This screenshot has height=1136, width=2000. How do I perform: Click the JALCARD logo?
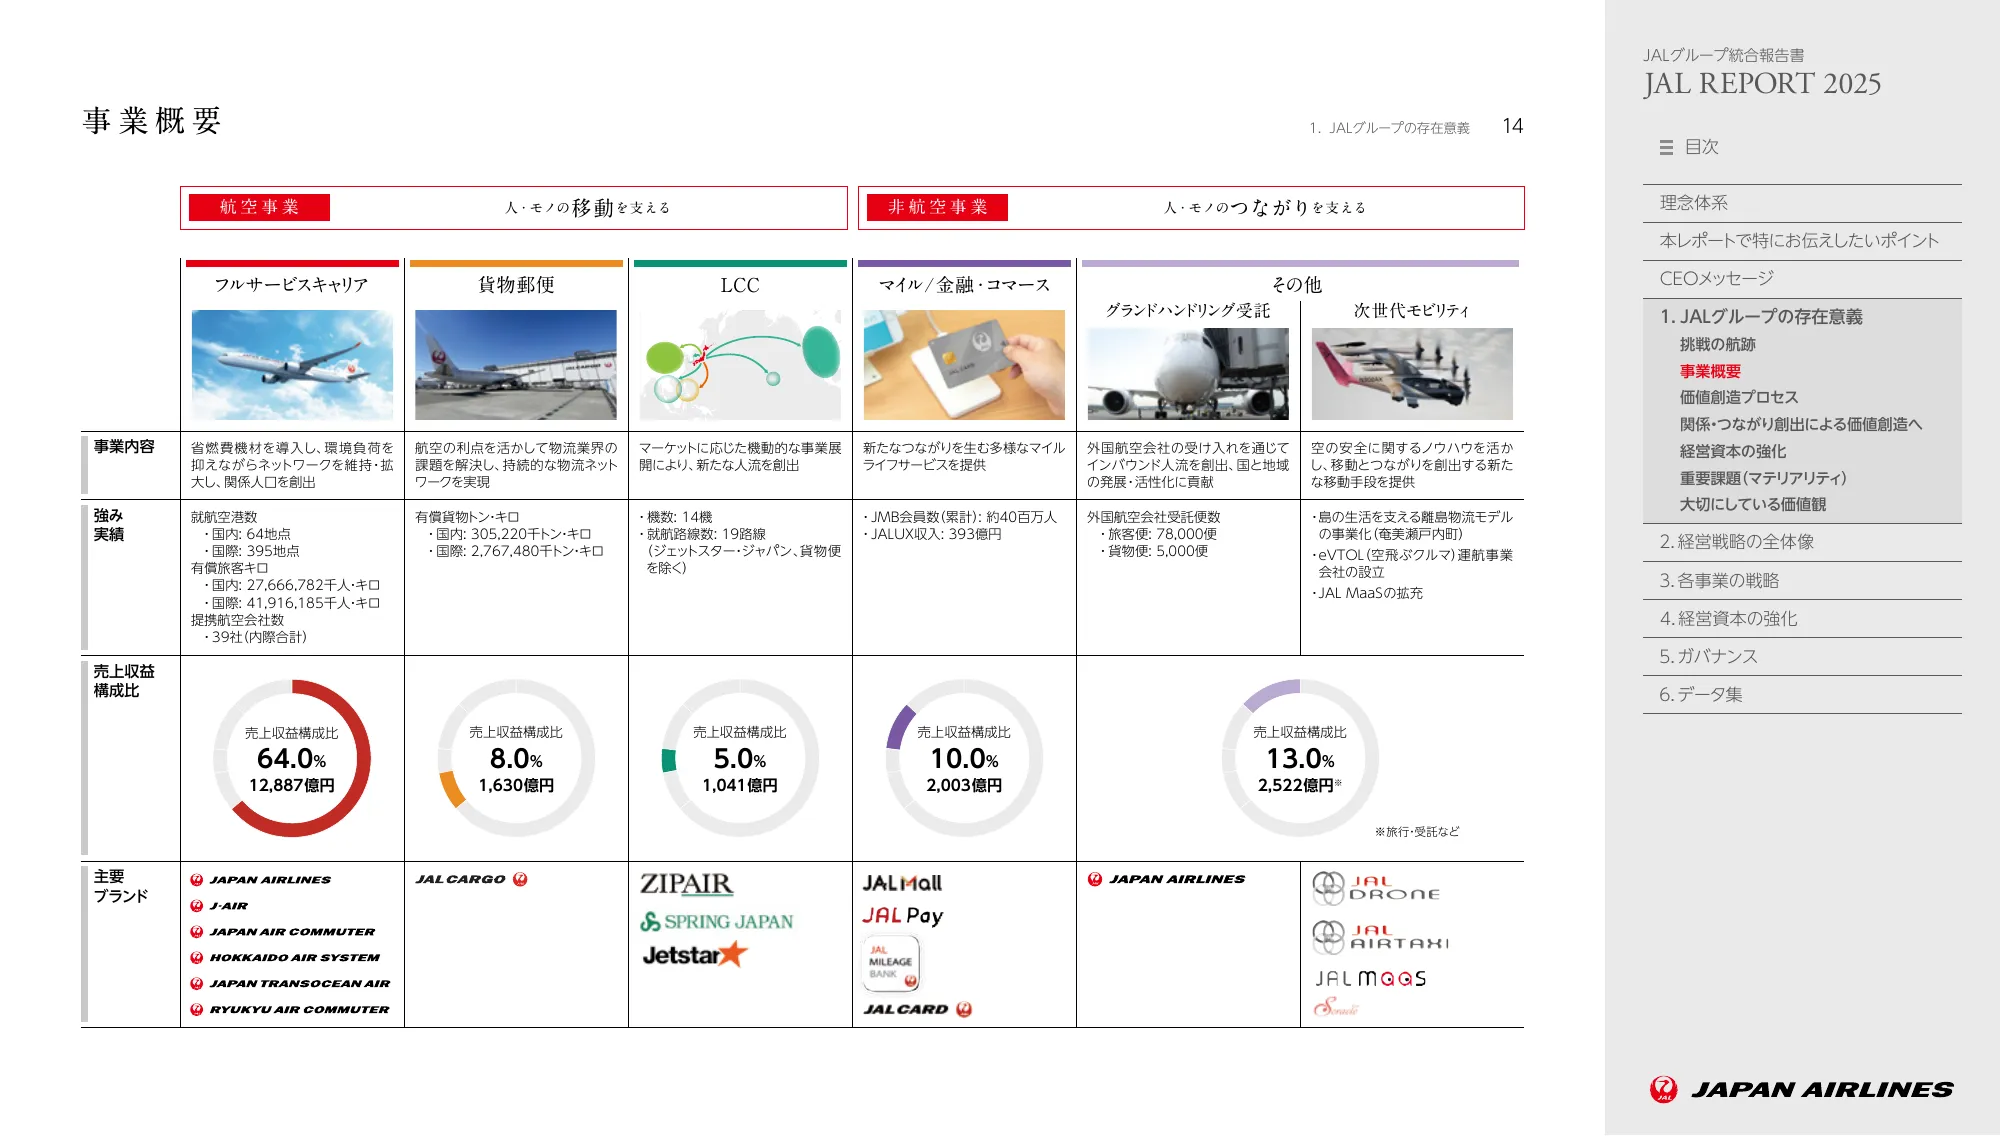pyautogui.click(x=918, y=1009)
